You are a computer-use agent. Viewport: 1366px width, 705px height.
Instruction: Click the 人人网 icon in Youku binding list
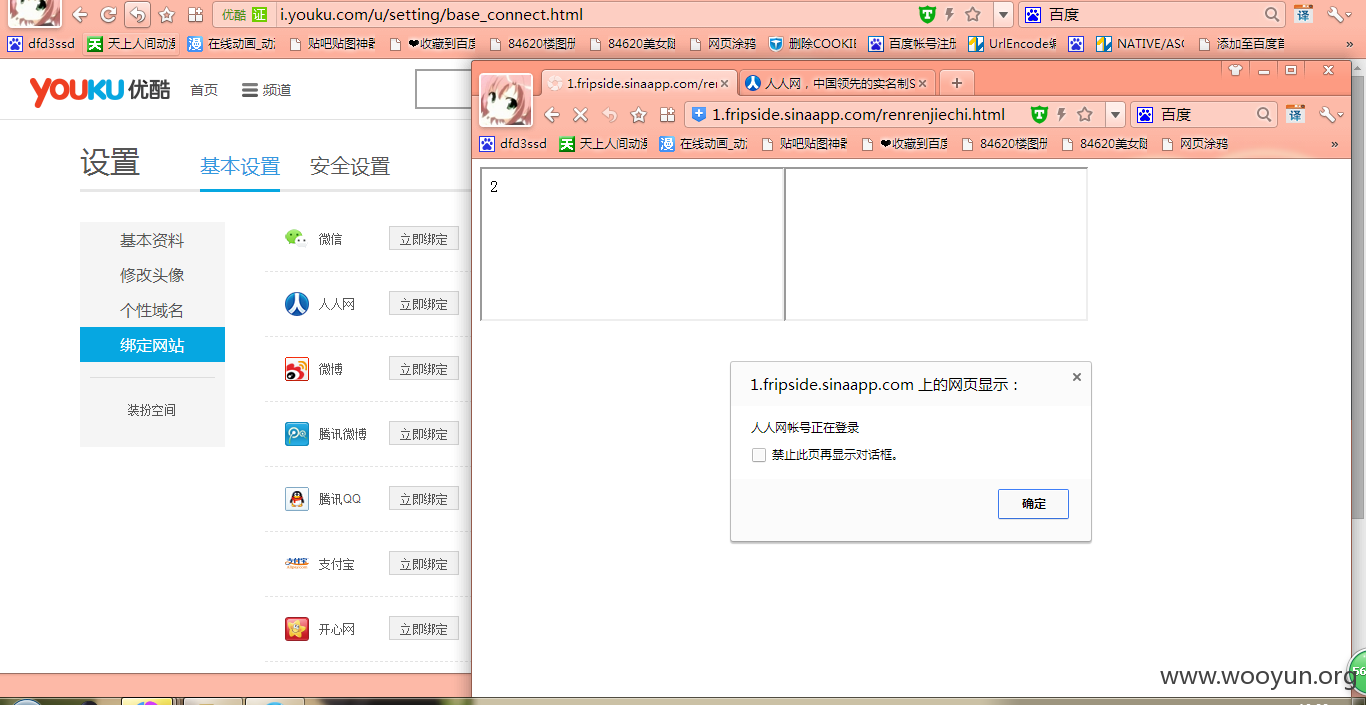[x=297, y=304]
